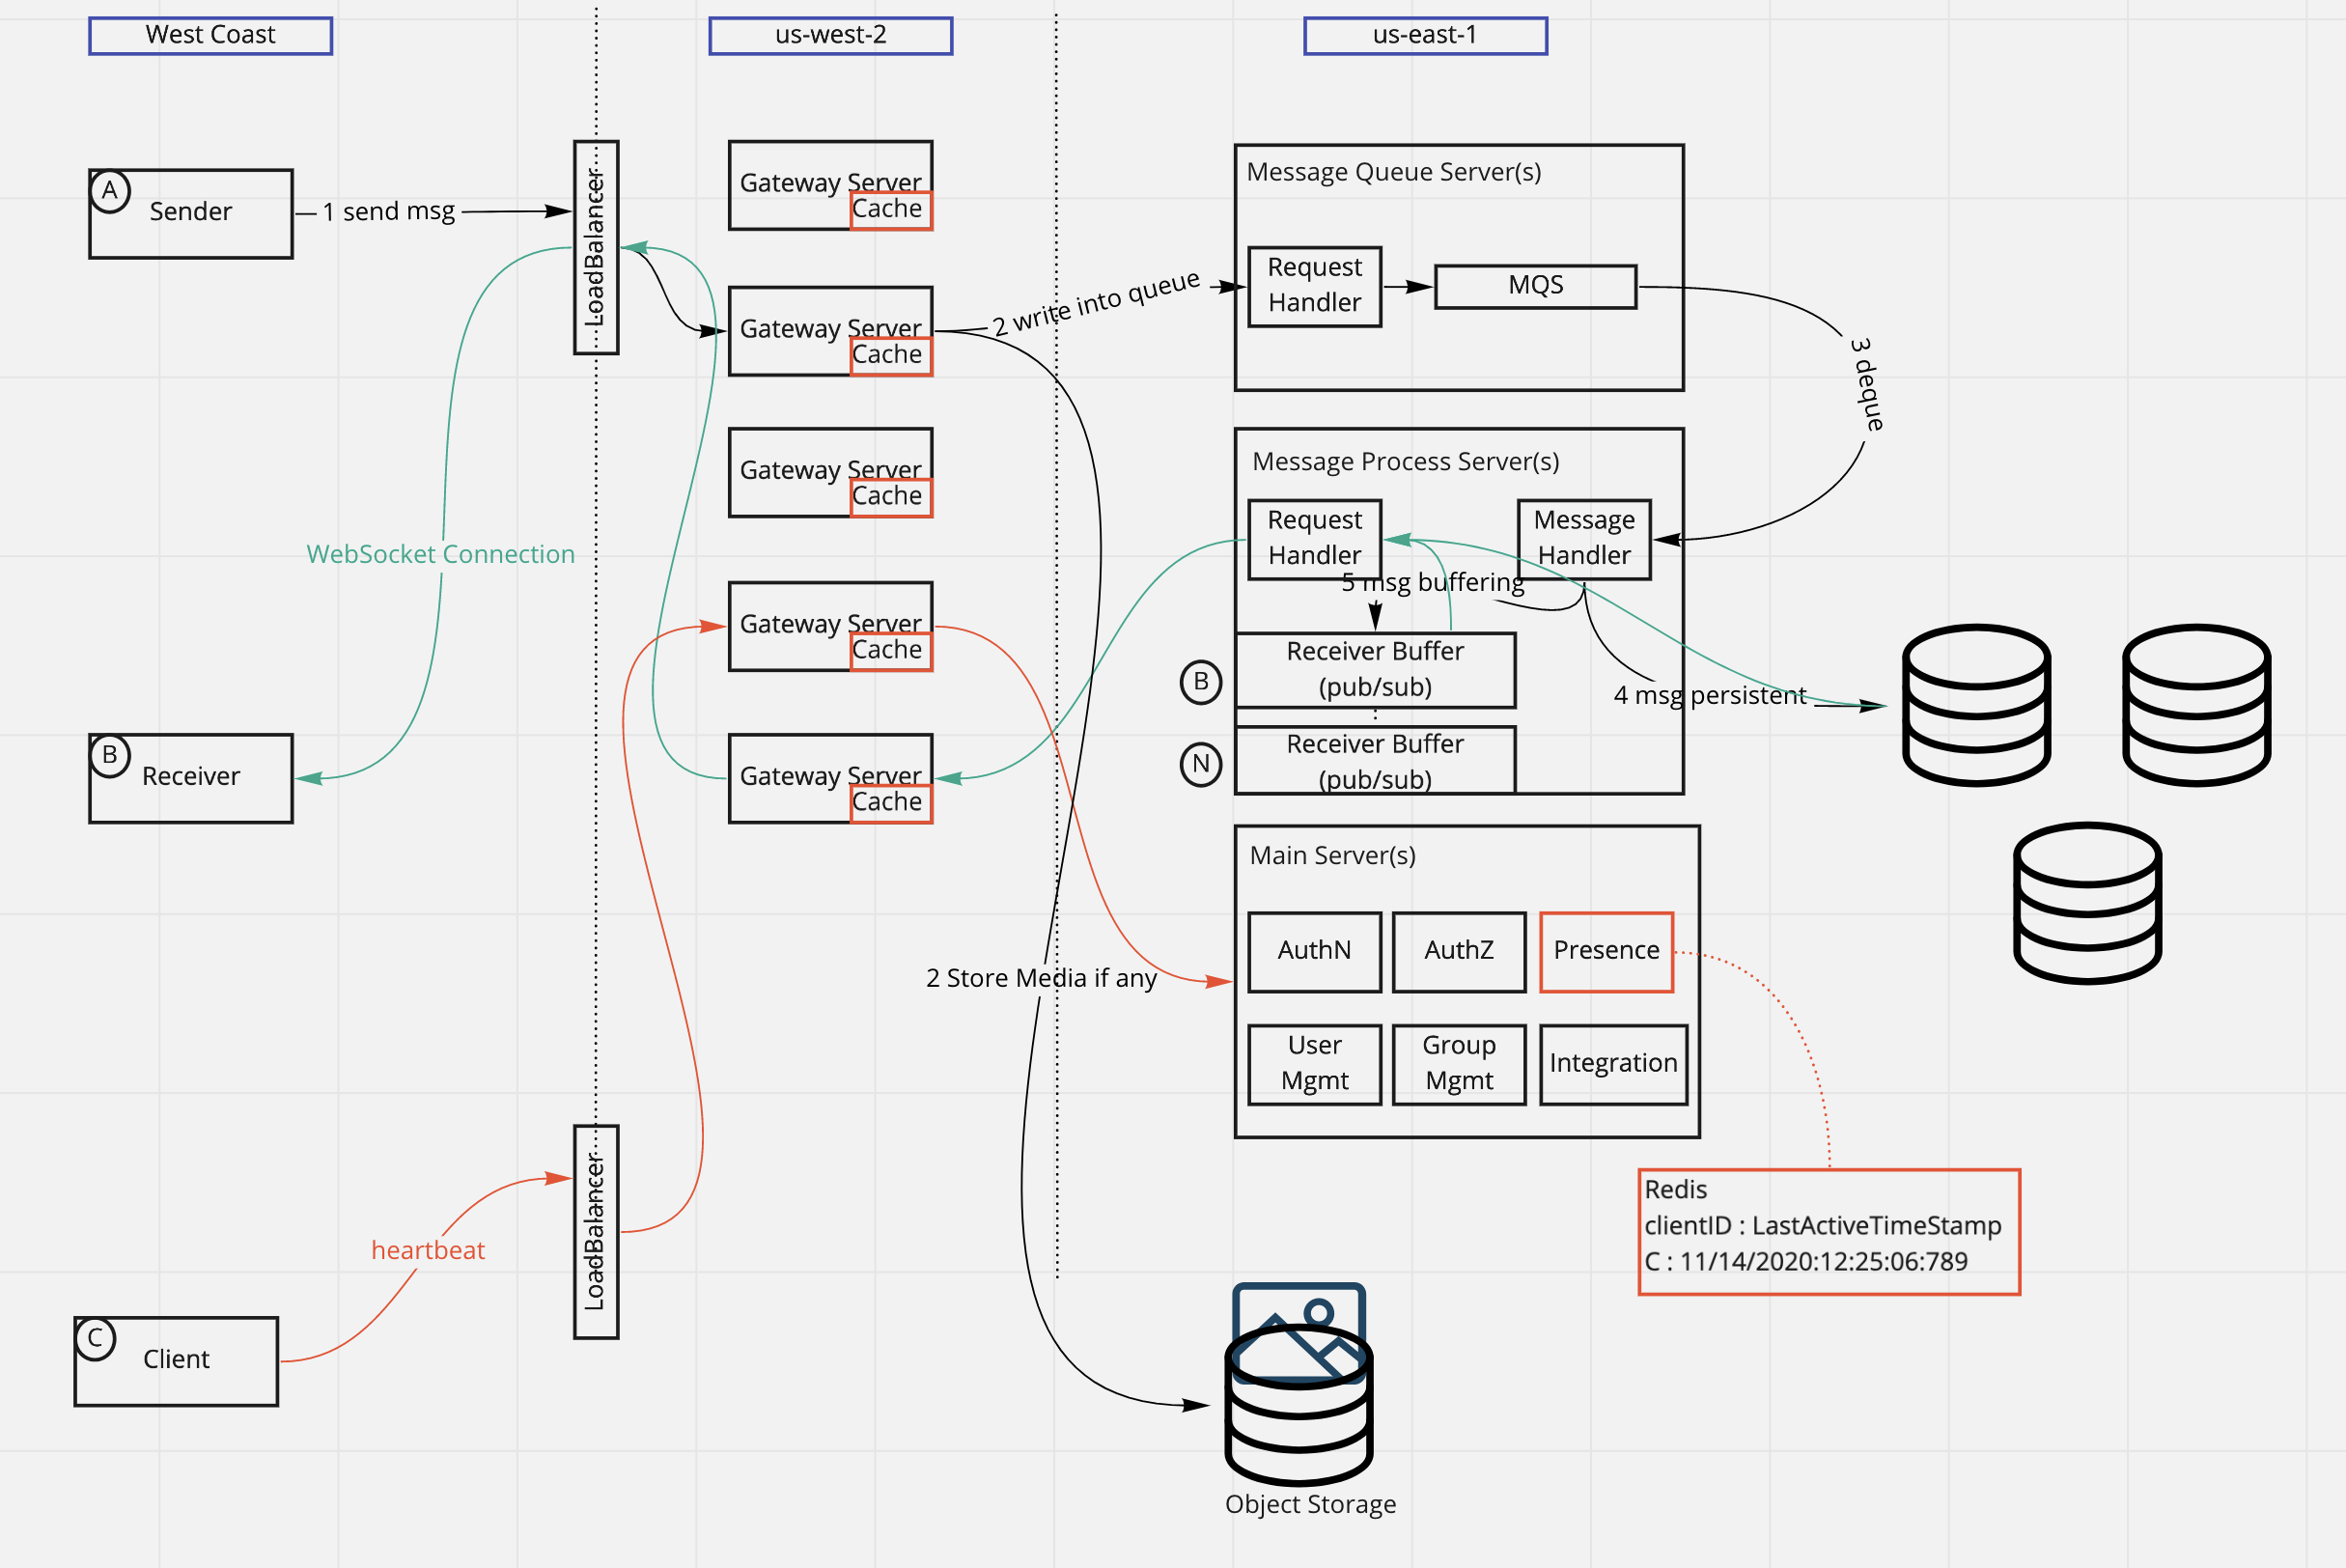
Task: Click the Message Handler box
Action: tap(1583, 539)
